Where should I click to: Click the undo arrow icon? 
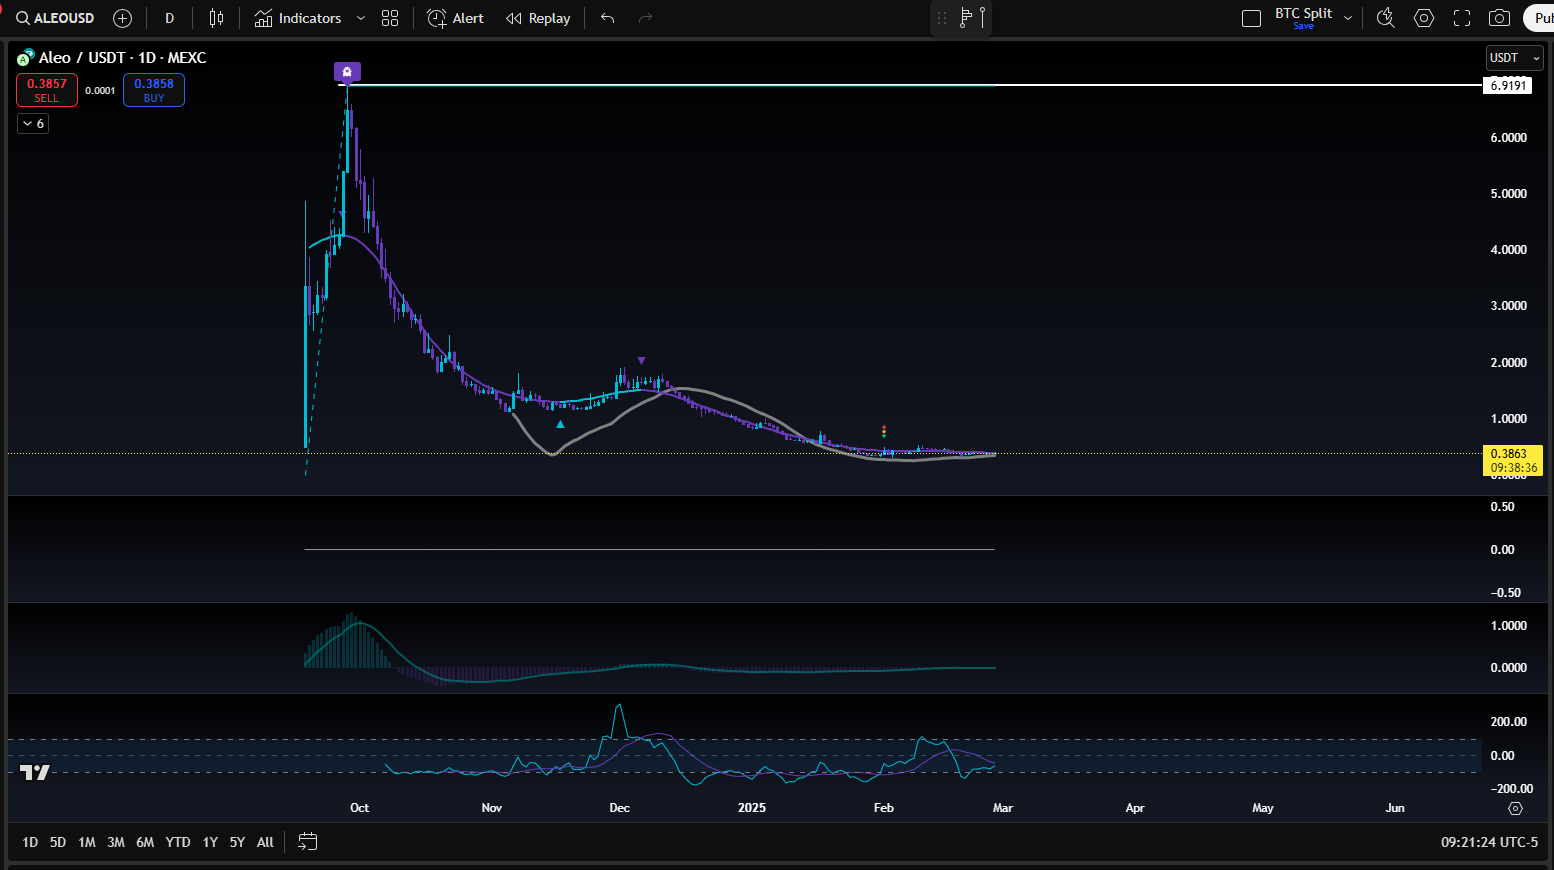tap(607, 17)
